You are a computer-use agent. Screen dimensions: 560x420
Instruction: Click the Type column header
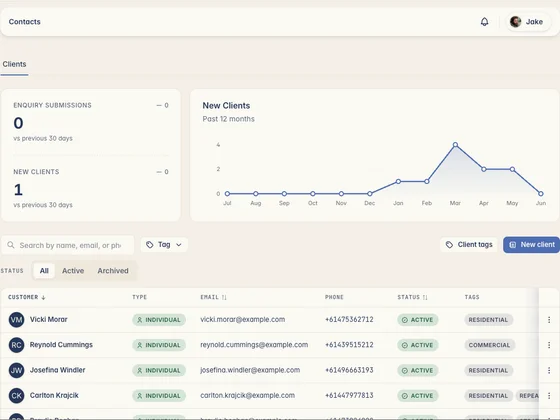140,297
